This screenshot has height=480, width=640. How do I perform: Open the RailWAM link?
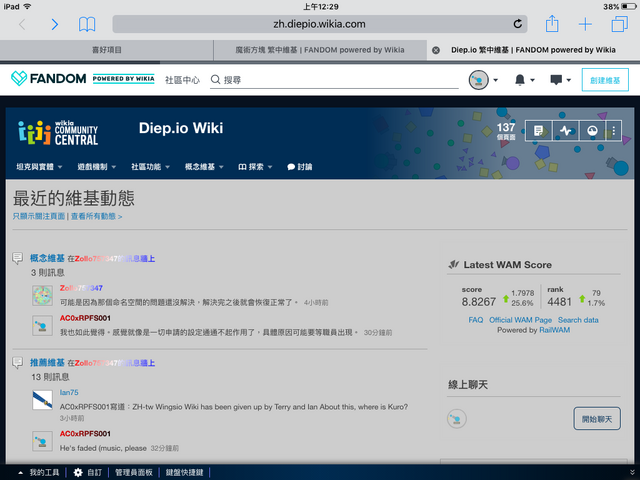pos(554,330)
